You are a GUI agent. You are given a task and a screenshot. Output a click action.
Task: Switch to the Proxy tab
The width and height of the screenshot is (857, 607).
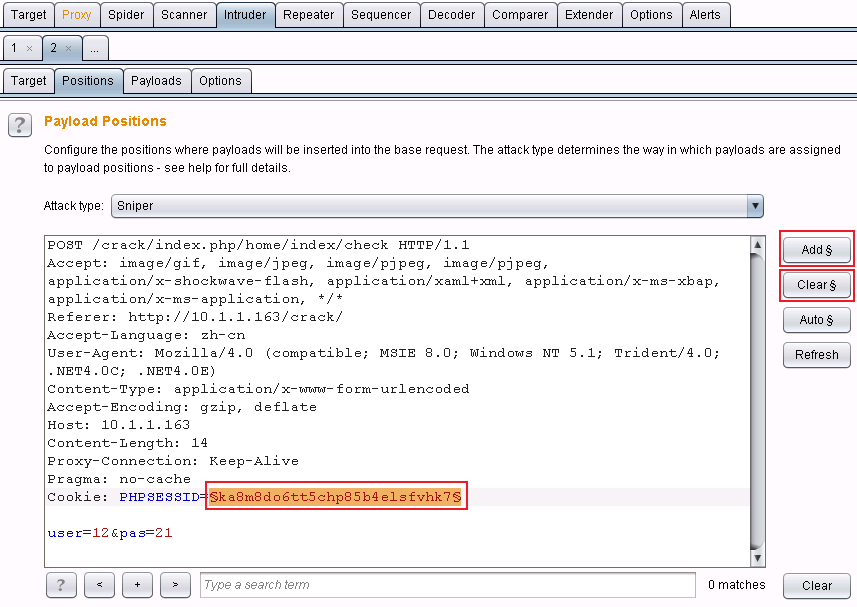(77, 15)
